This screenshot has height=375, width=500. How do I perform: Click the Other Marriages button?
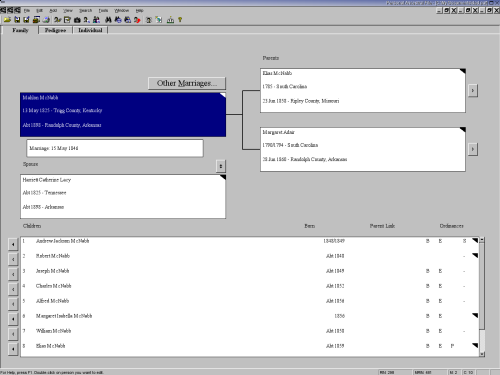click(187, 83)
